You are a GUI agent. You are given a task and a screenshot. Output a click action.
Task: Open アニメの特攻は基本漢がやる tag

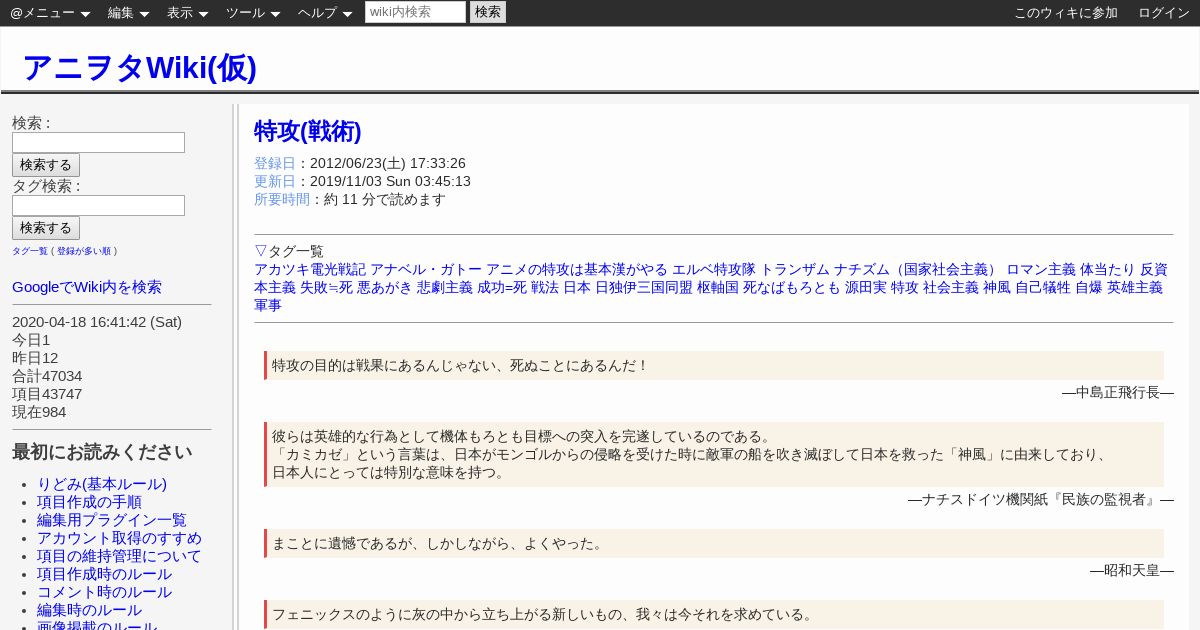(x=577, y=269)
